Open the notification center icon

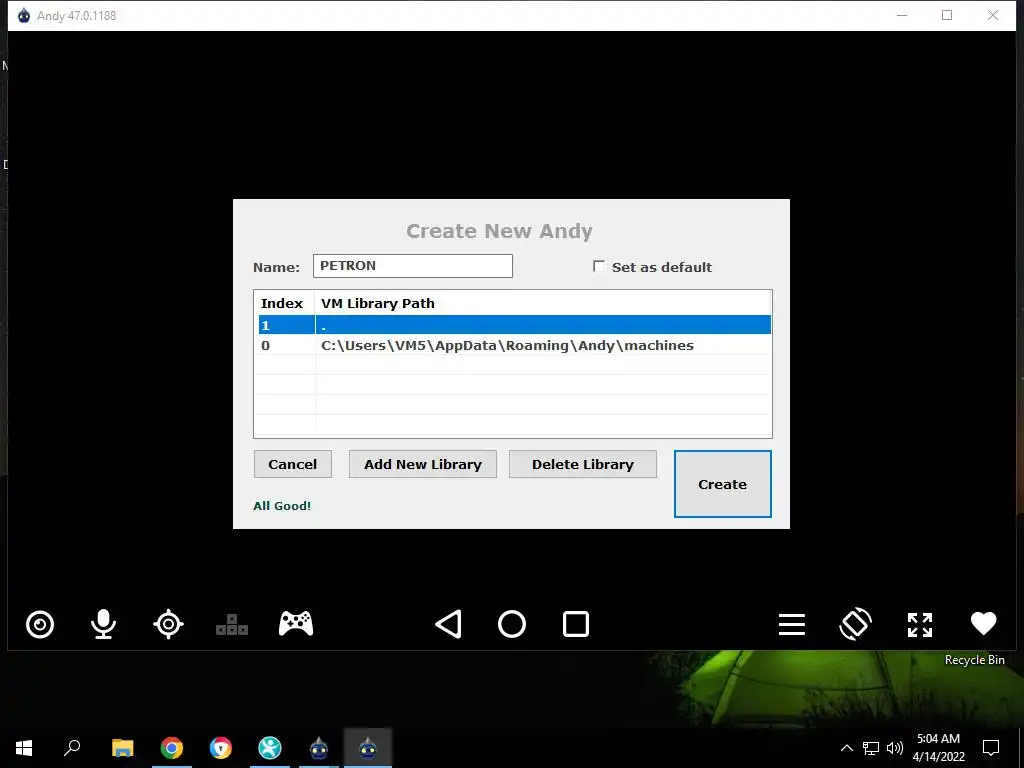[991, 748]
